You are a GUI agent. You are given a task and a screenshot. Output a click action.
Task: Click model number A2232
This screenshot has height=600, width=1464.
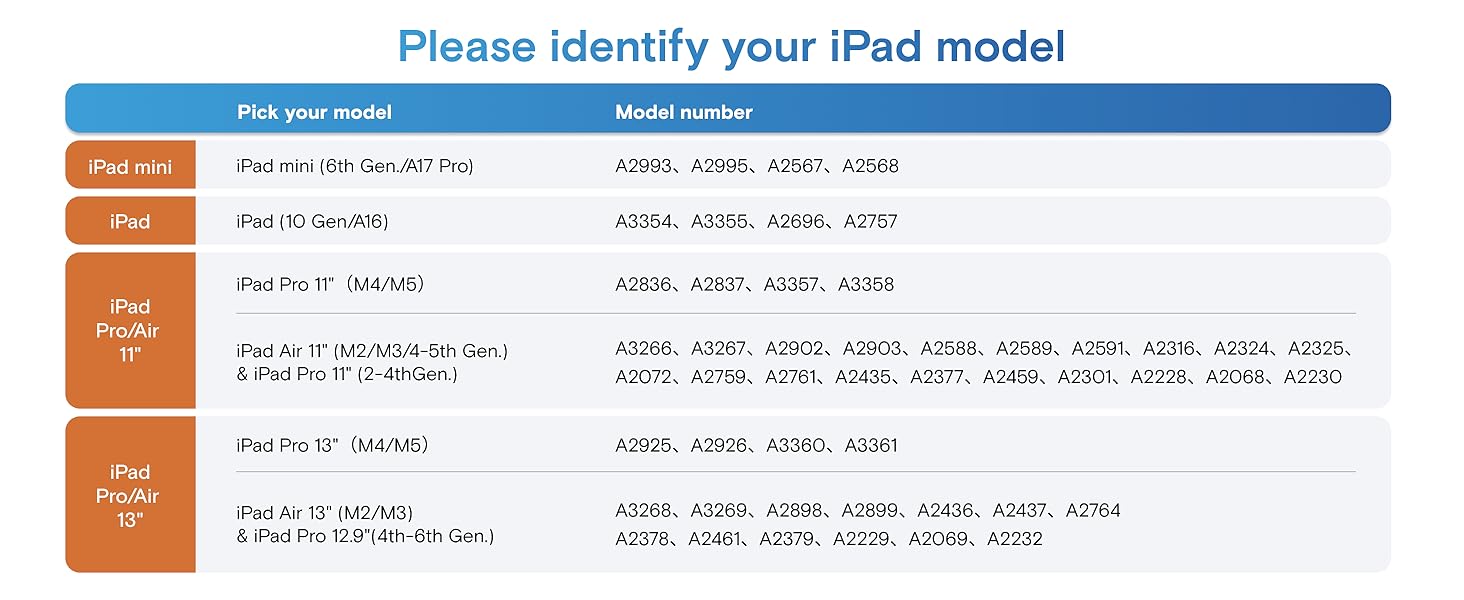[x=1015, y=539]
